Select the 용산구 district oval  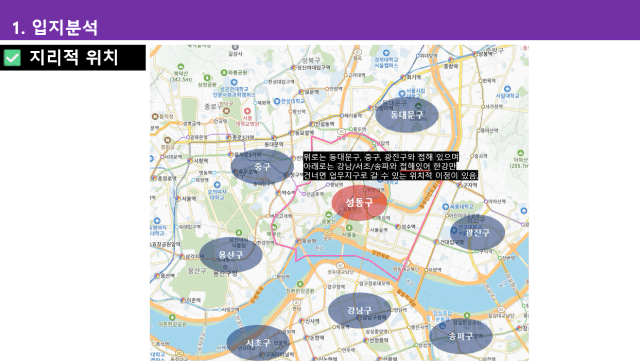click(231, 255)
